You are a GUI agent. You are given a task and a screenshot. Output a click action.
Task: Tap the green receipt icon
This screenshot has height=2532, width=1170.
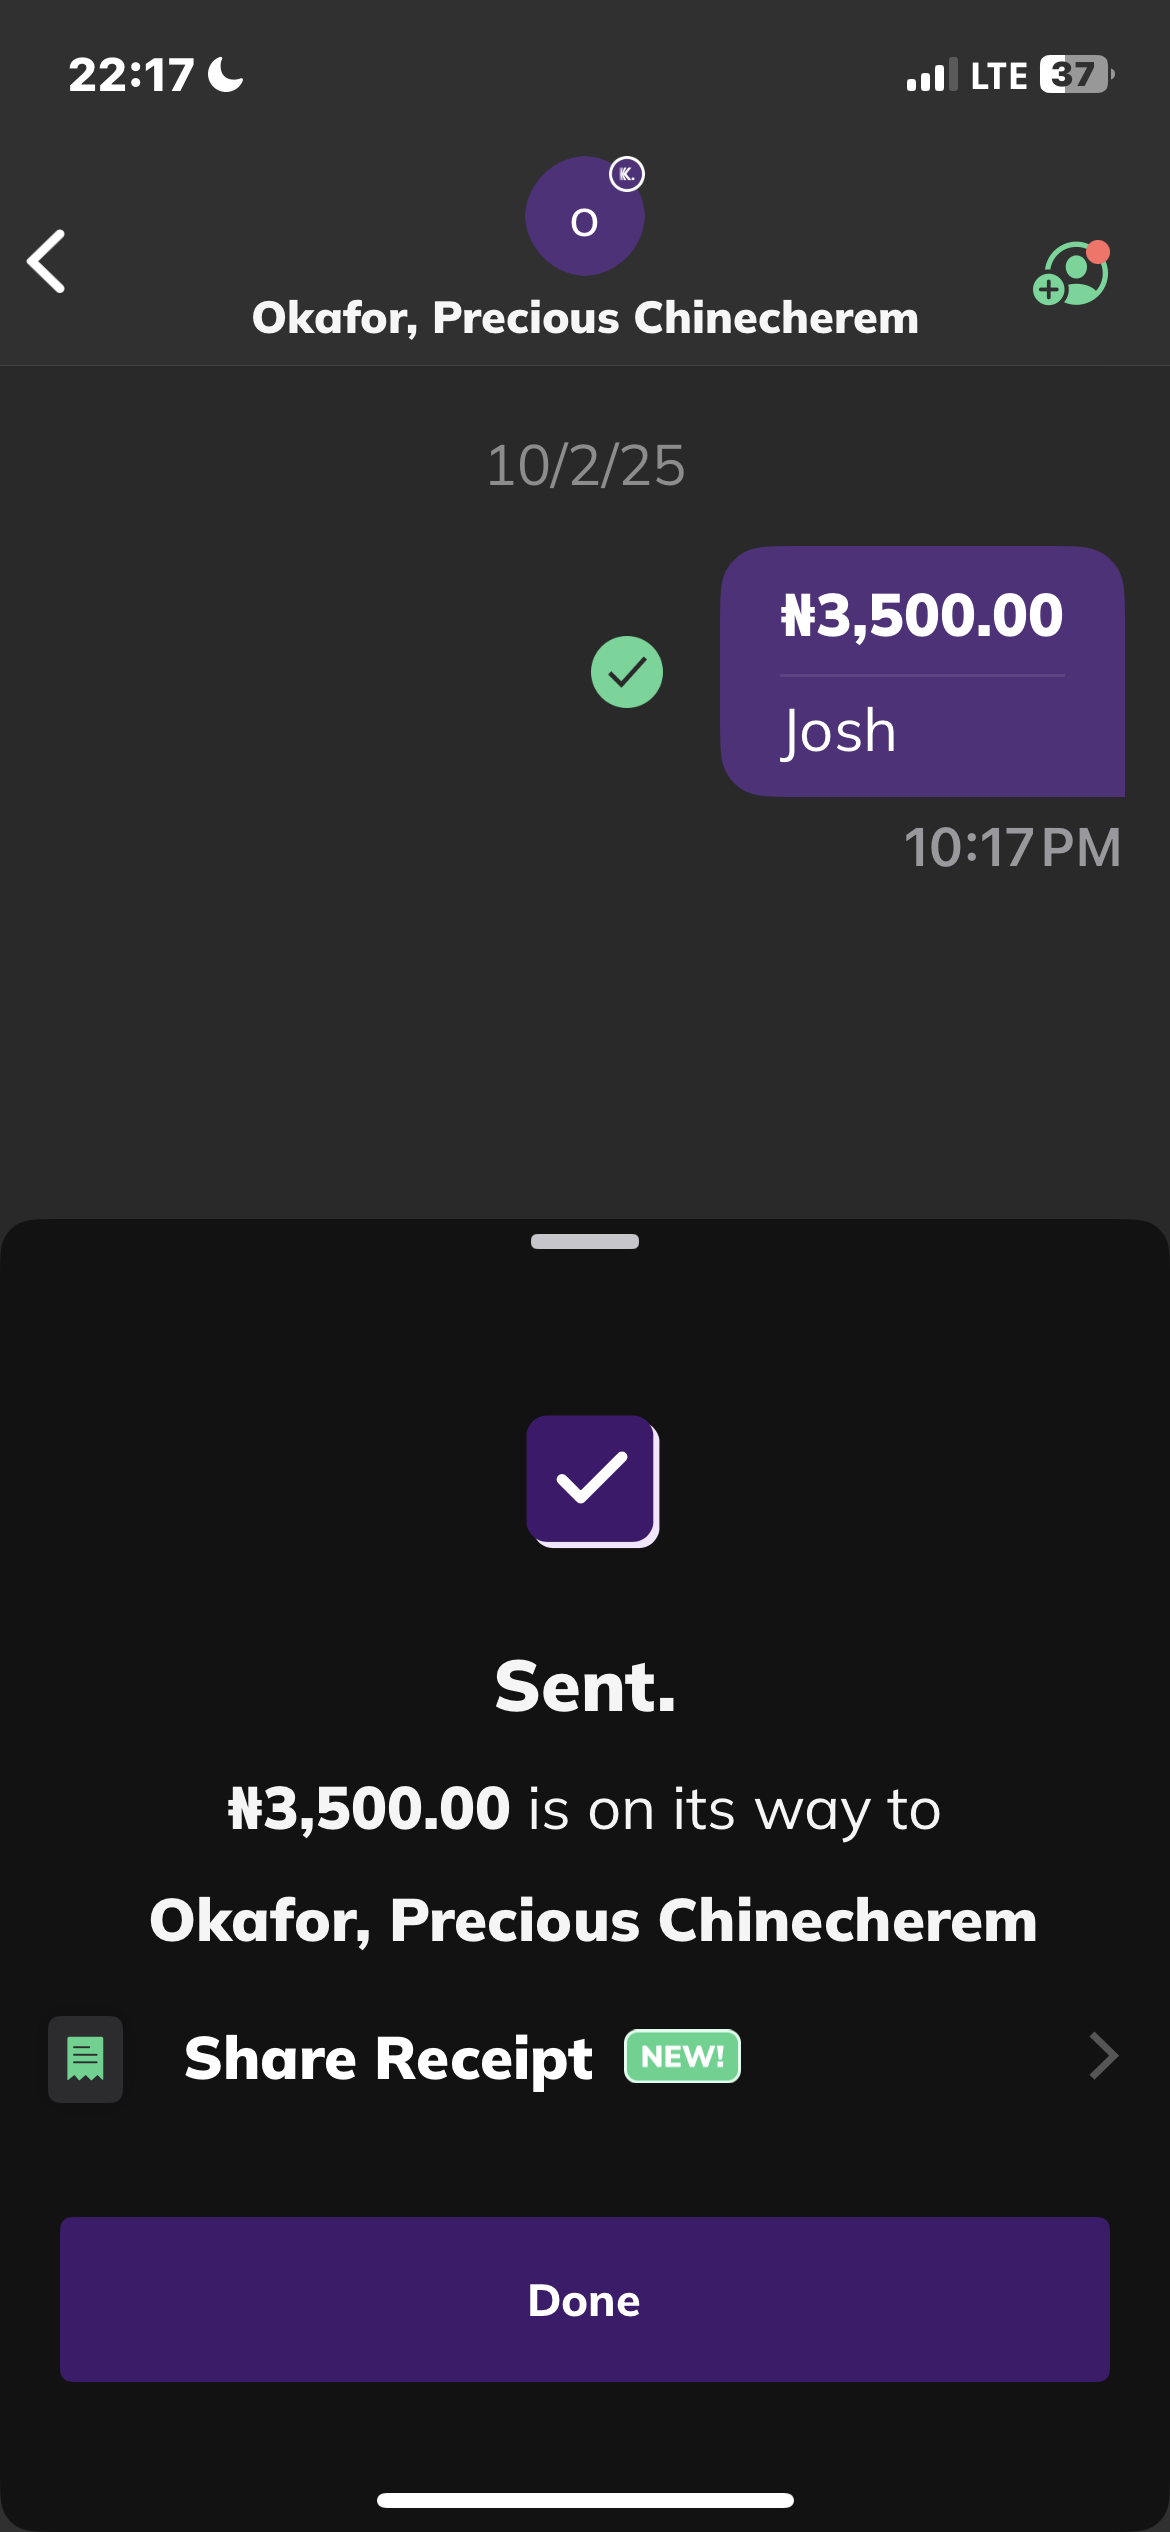coord(85,2059)
